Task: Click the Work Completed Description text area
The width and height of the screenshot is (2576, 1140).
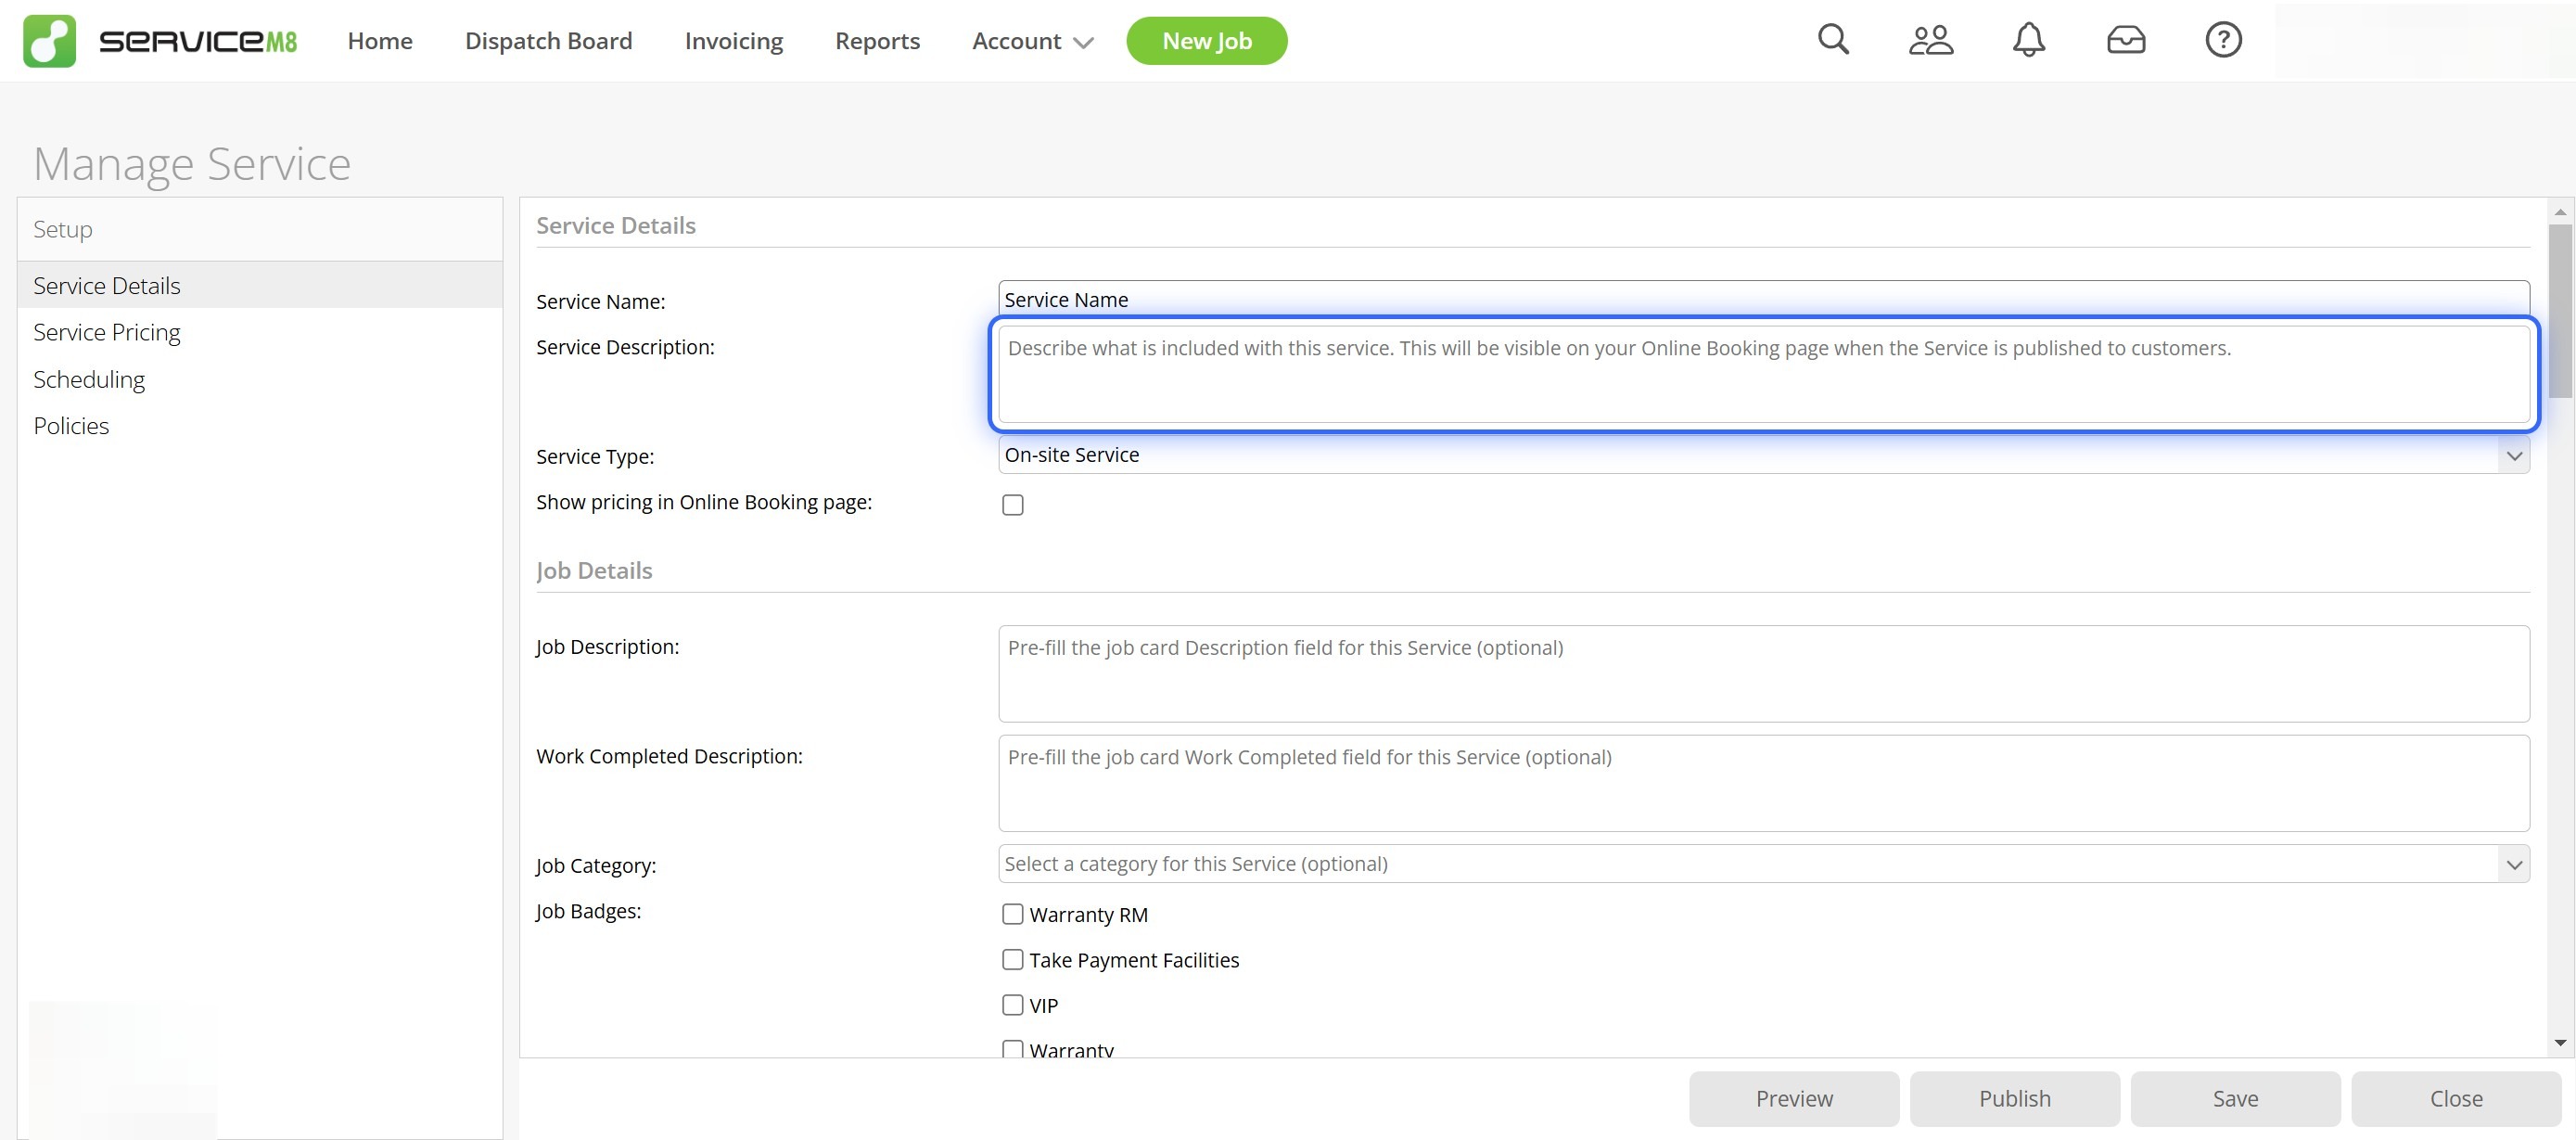Action: (x=1763, y=783)
